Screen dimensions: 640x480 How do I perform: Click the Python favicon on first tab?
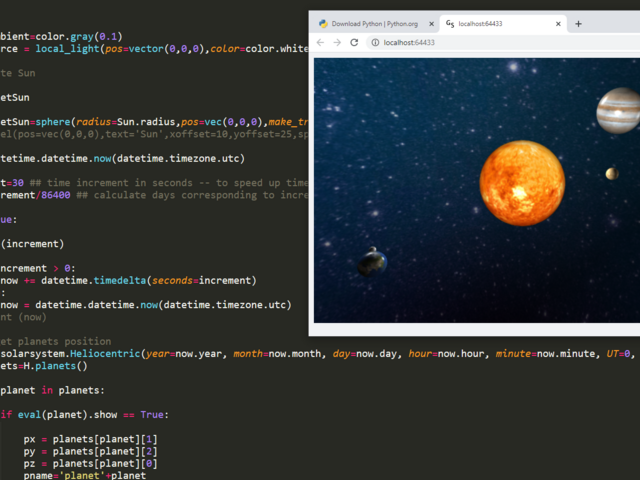point(323,23)
